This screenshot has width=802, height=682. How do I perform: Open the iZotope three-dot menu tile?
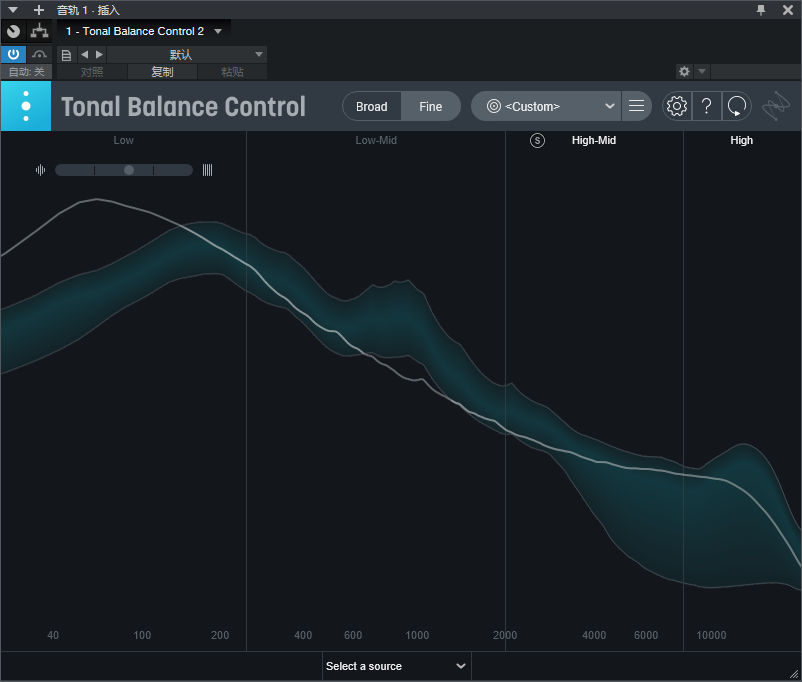(x=26, y=106)
